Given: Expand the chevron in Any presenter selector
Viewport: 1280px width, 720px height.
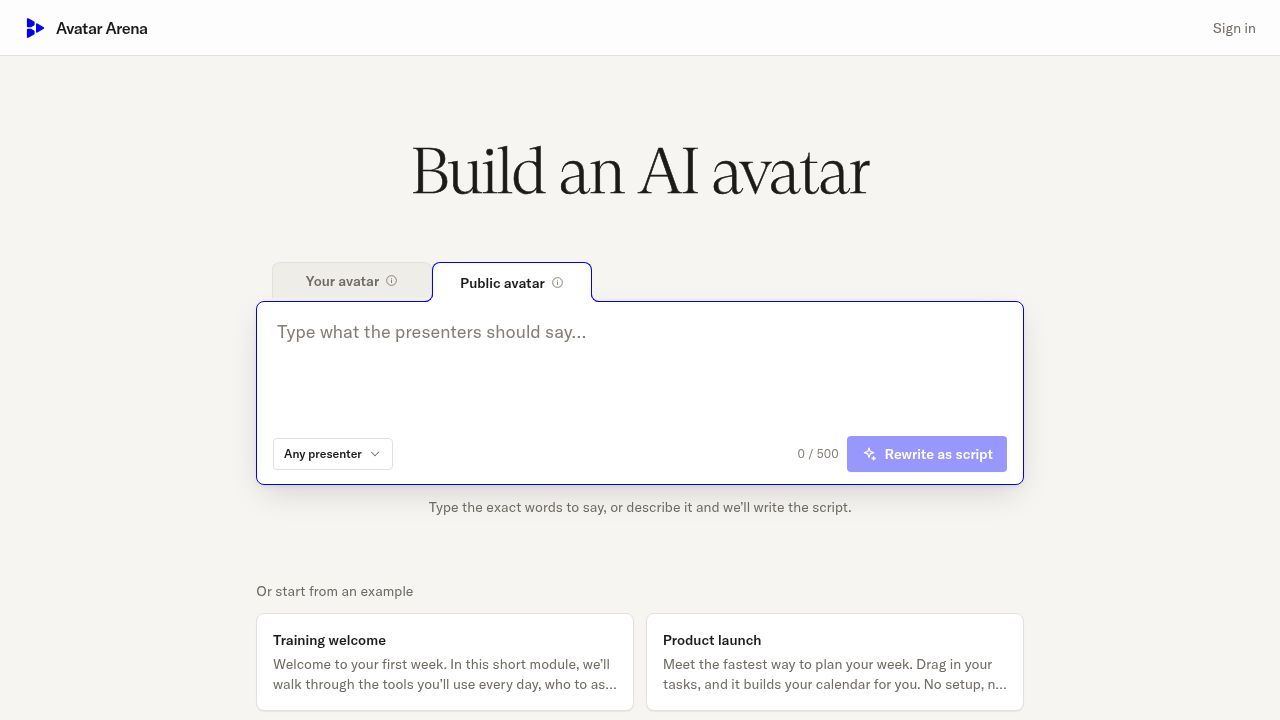Looking at the screenshot, I should point(375,454).
